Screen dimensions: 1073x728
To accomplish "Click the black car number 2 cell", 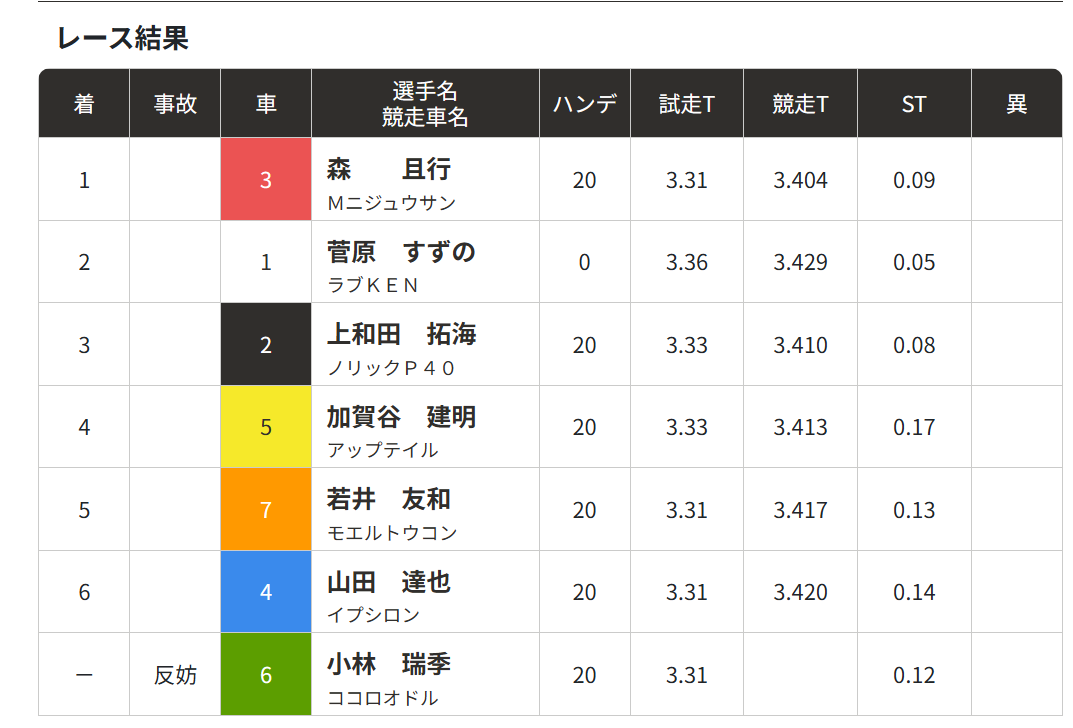I will point(266,344).
